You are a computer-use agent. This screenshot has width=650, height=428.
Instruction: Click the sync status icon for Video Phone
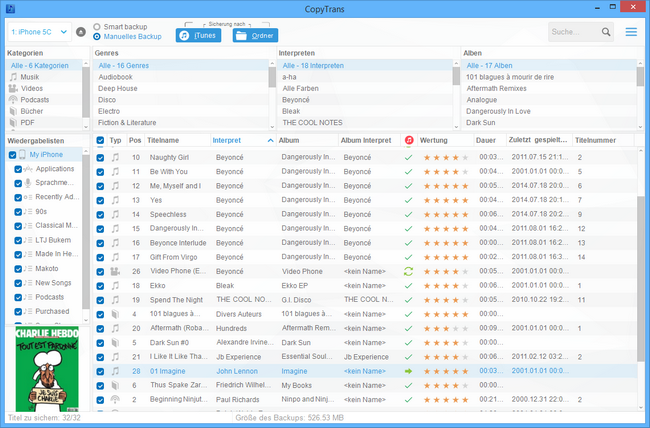tap(408, 271)
